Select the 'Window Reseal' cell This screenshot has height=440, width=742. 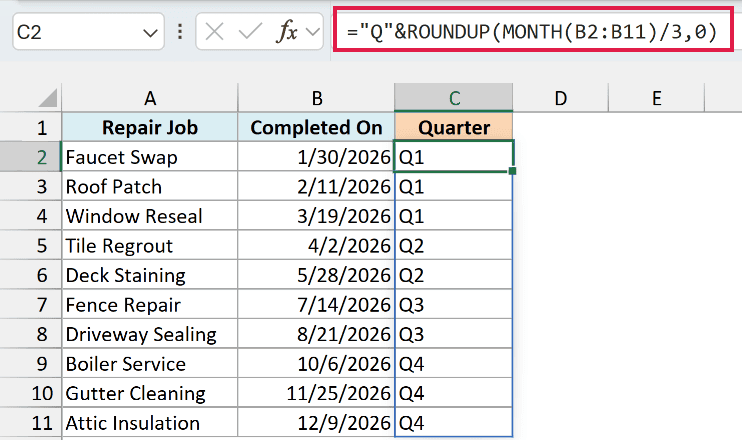pos(150,216)
